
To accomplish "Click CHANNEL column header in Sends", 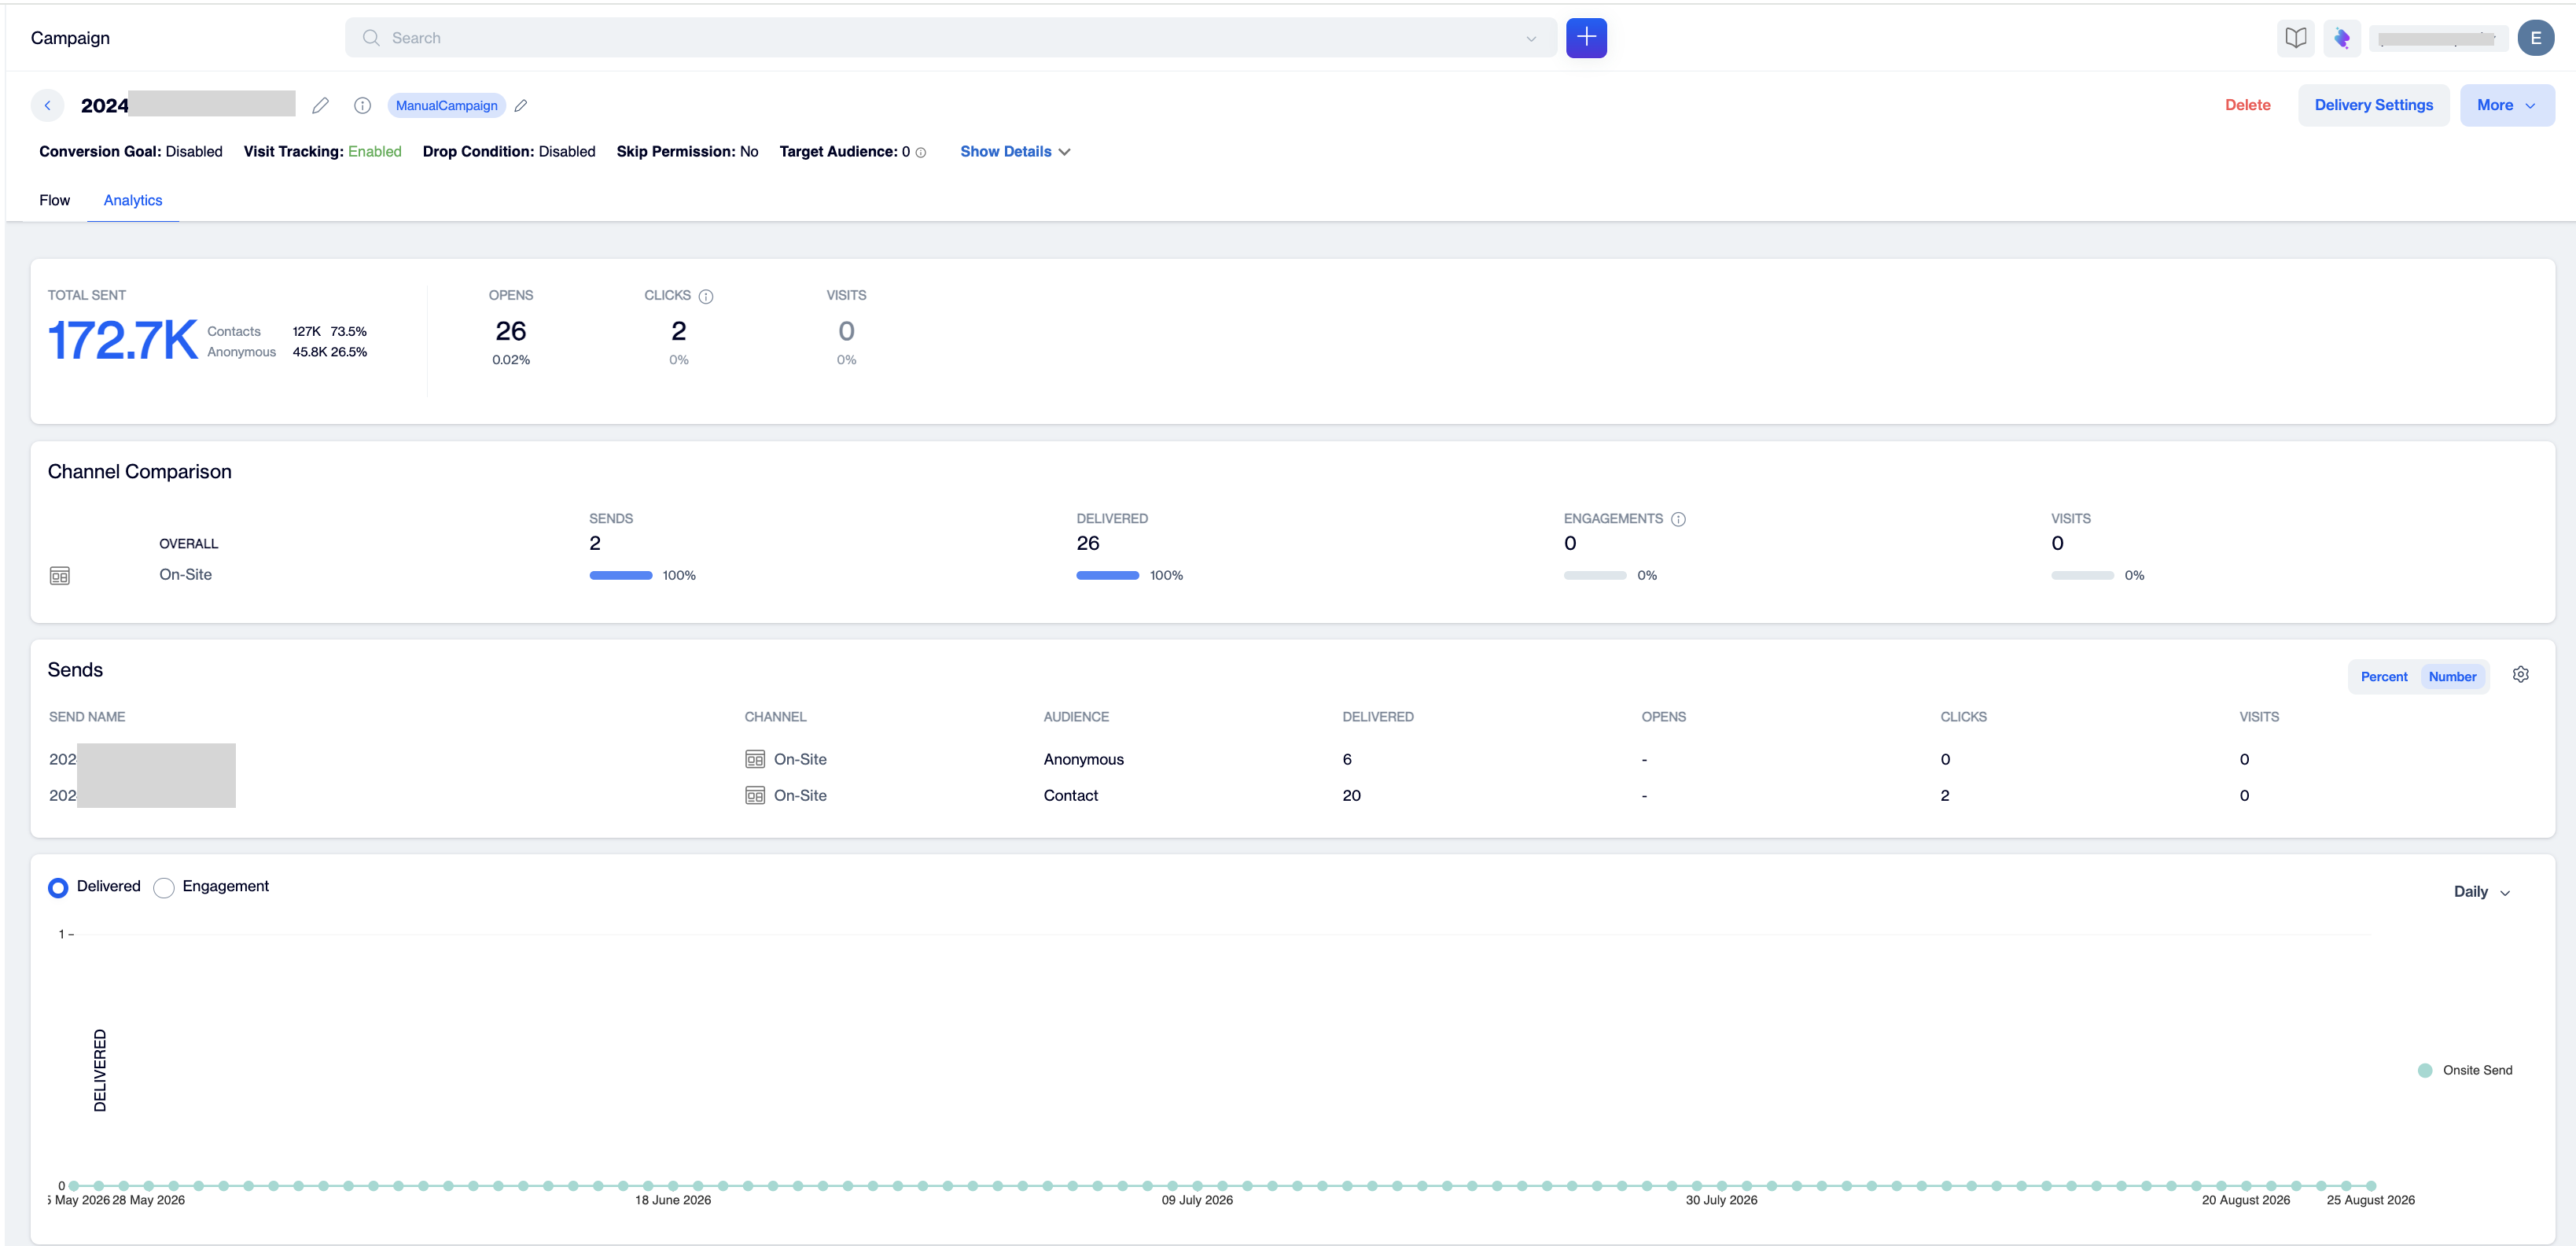I will 775,717.
